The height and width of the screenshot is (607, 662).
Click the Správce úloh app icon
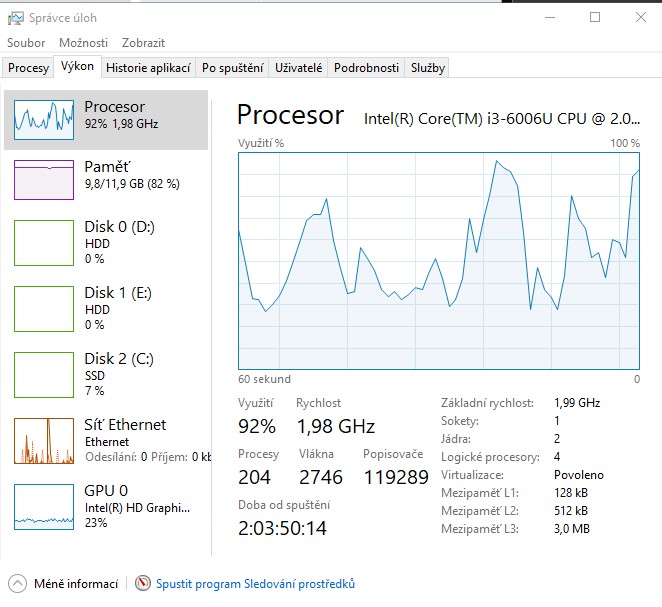coord(15,18)
